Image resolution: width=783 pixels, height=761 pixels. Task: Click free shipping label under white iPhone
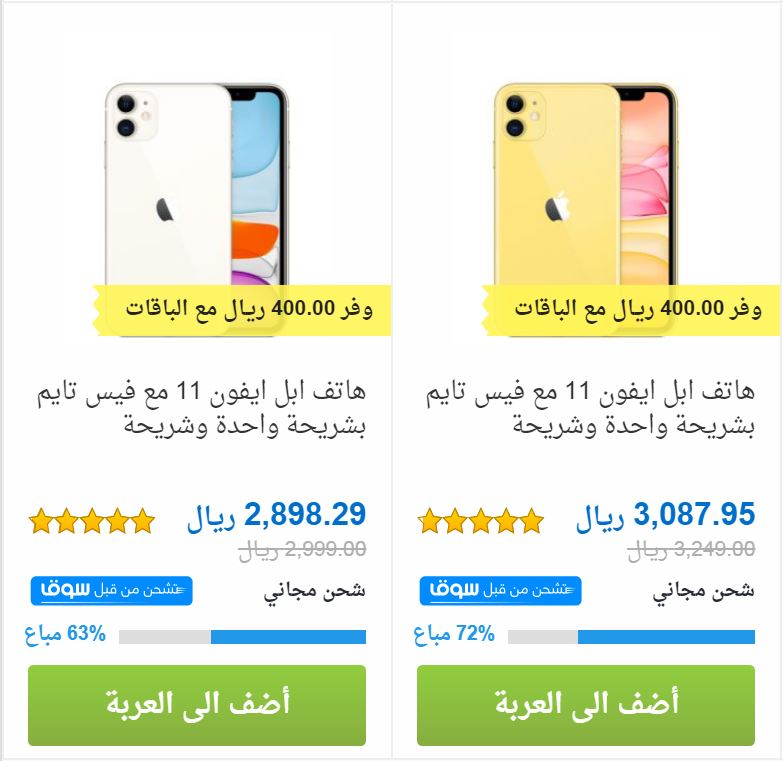point(315,592)
